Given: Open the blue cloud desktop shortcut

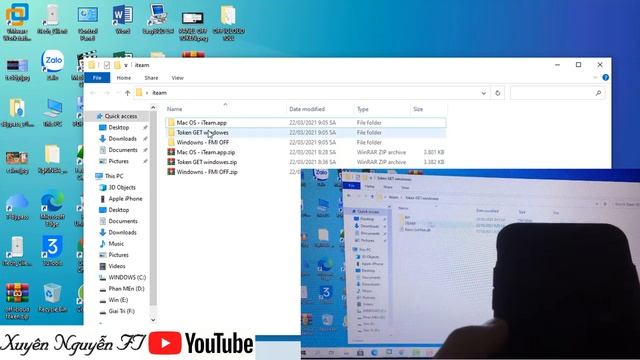Looking at the screenshot, I should [x=17, y=207].
